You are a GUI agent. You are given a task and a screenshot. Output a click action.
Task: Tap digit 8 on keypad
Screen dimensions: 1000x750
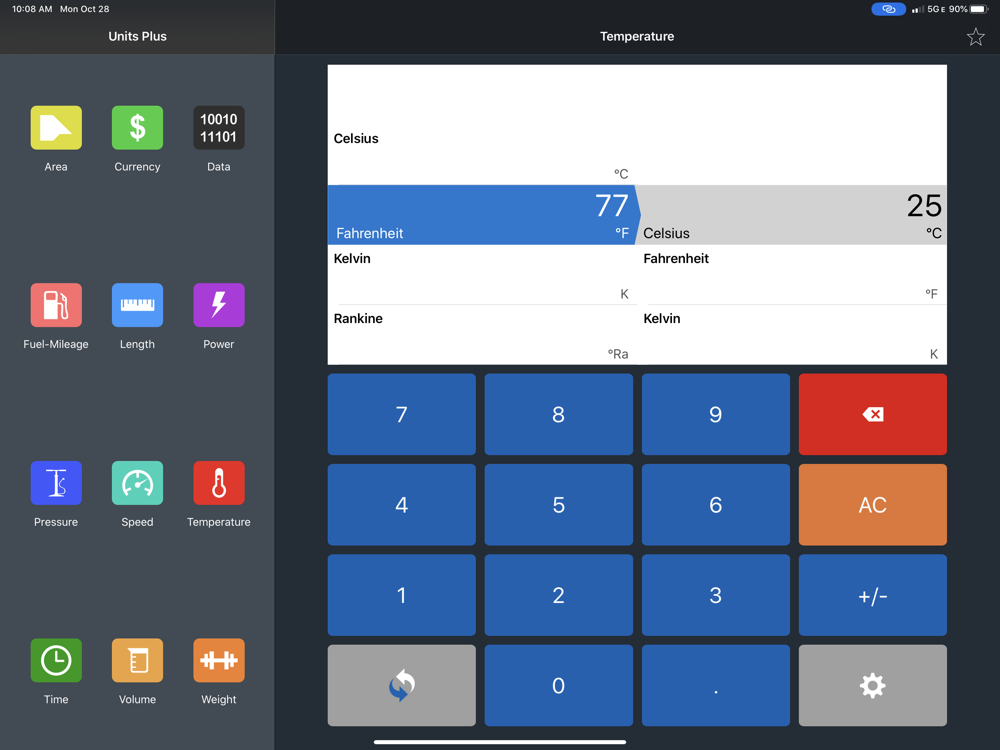point(559,415)
